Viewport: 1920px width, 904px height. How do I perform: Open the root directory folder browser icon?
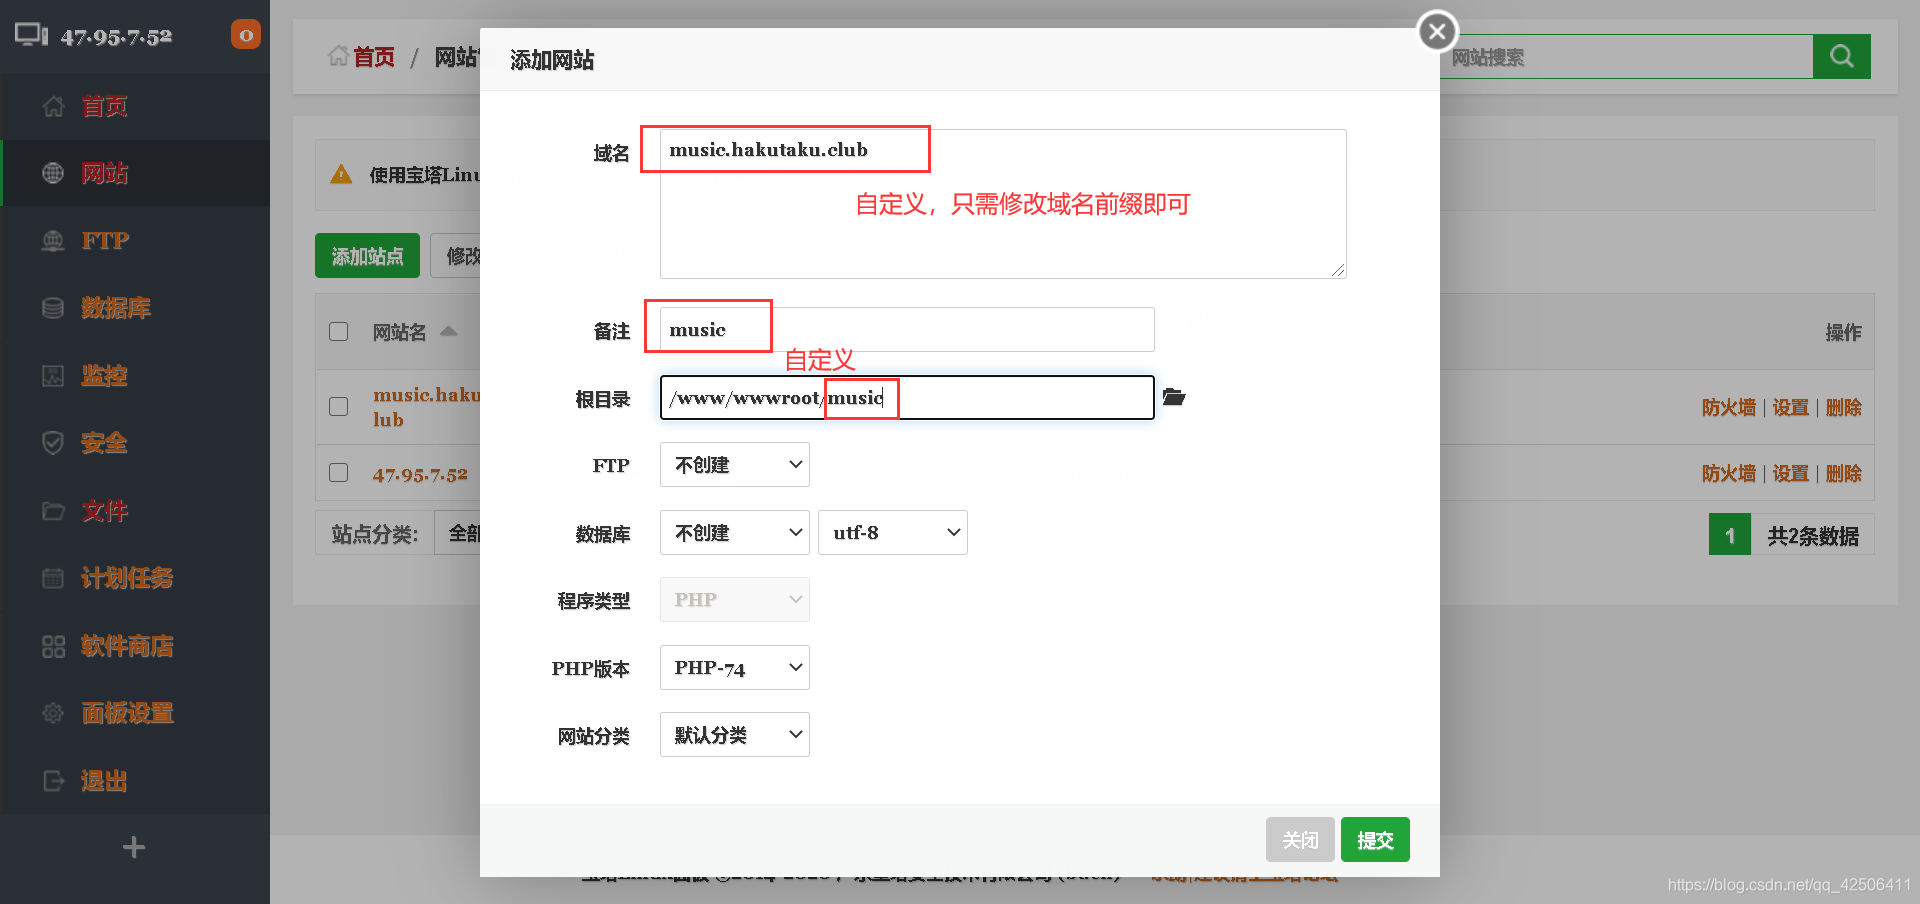coord(1174,397)
